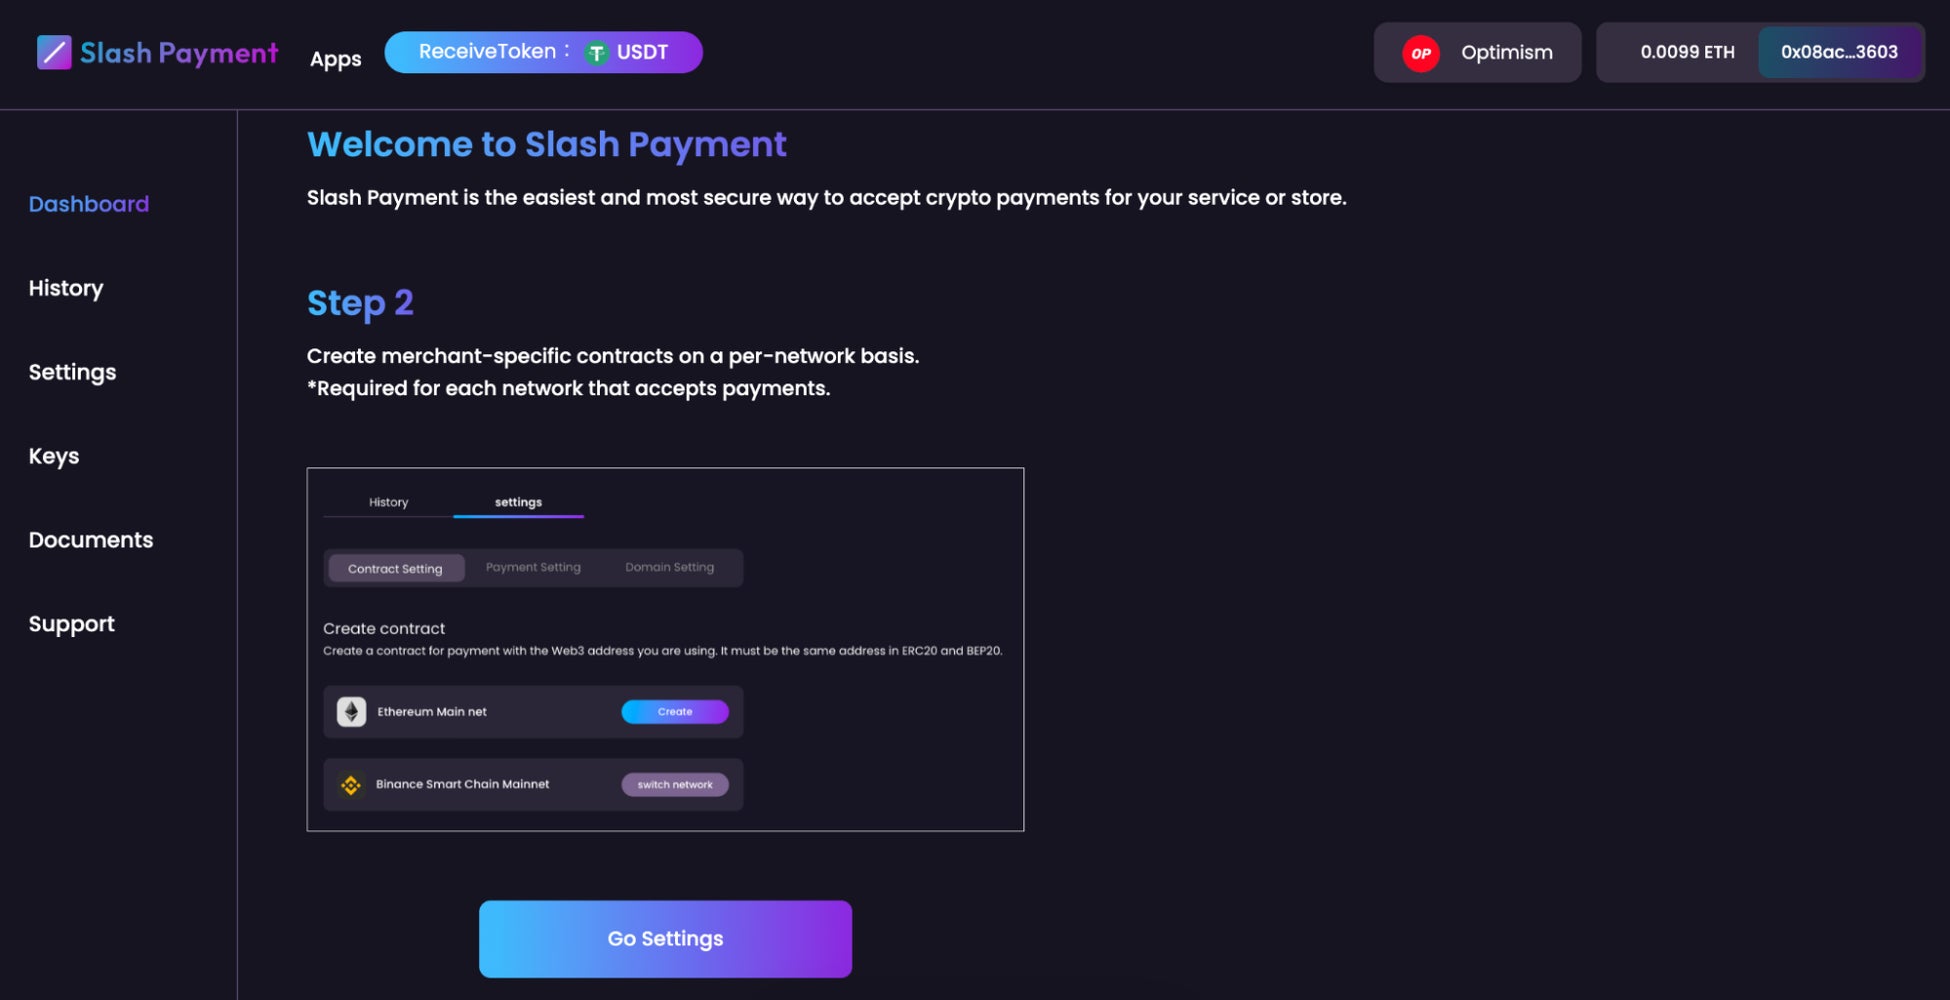
Task: Open the Keys page
Action: (54, 456)
